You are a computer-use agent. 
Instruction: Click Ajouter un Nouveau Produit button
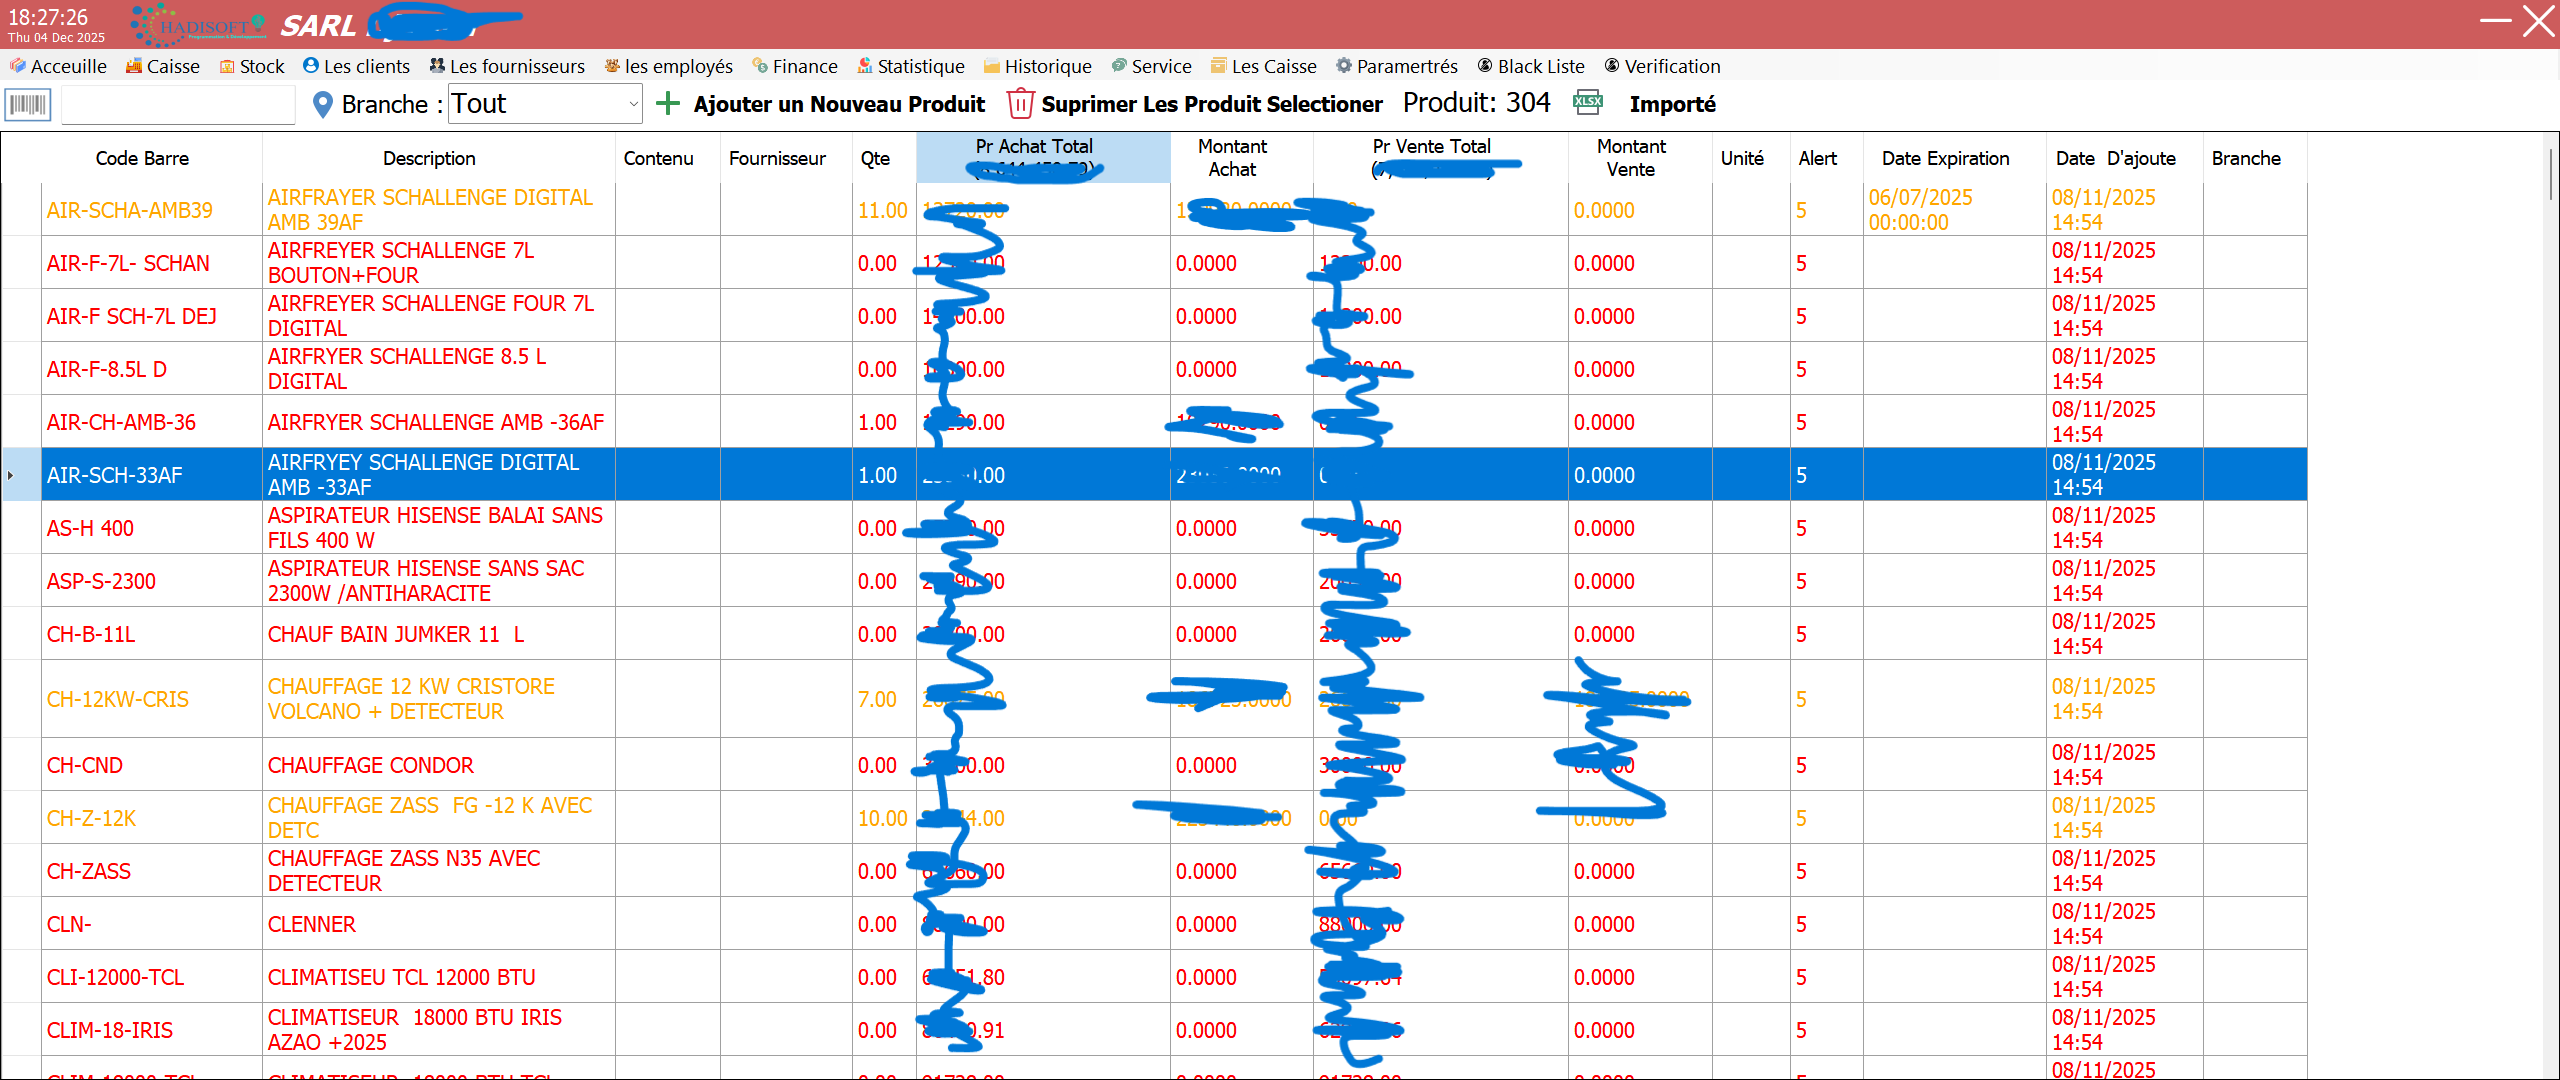coord(838,104)
